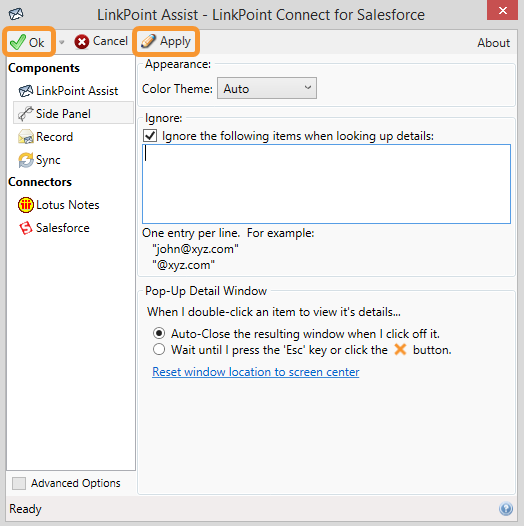Viewport: 524px width, 528px height.
Task: Click inside the ignore items text box
Action: point(326,184)
